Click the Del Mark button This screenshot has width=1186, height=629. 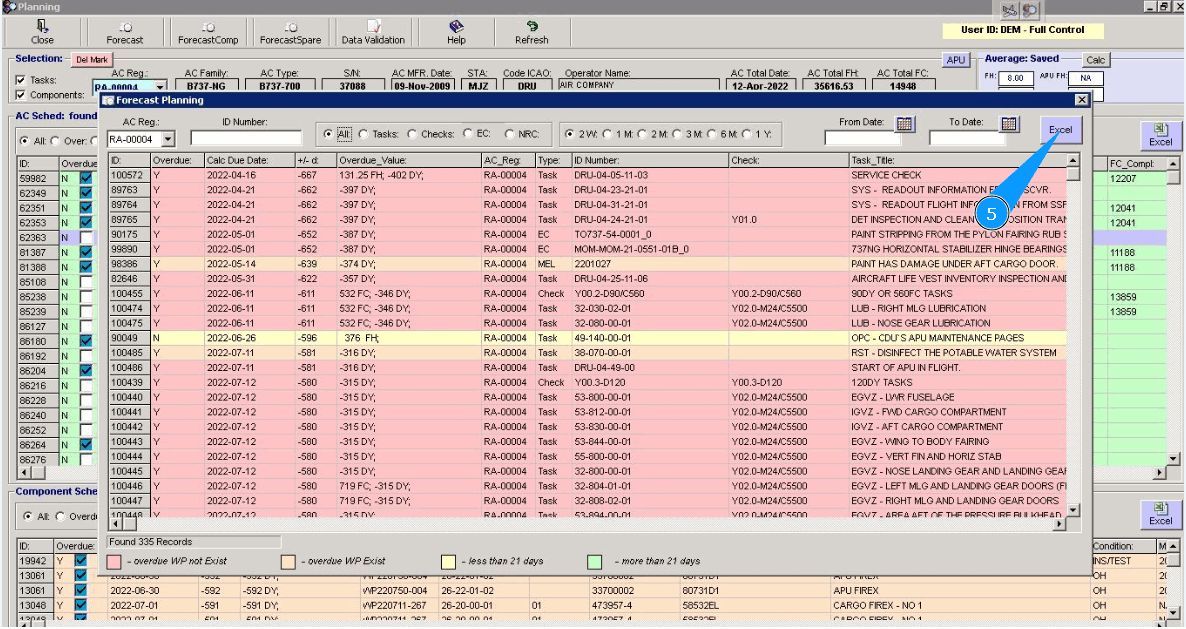pos(92,60)
